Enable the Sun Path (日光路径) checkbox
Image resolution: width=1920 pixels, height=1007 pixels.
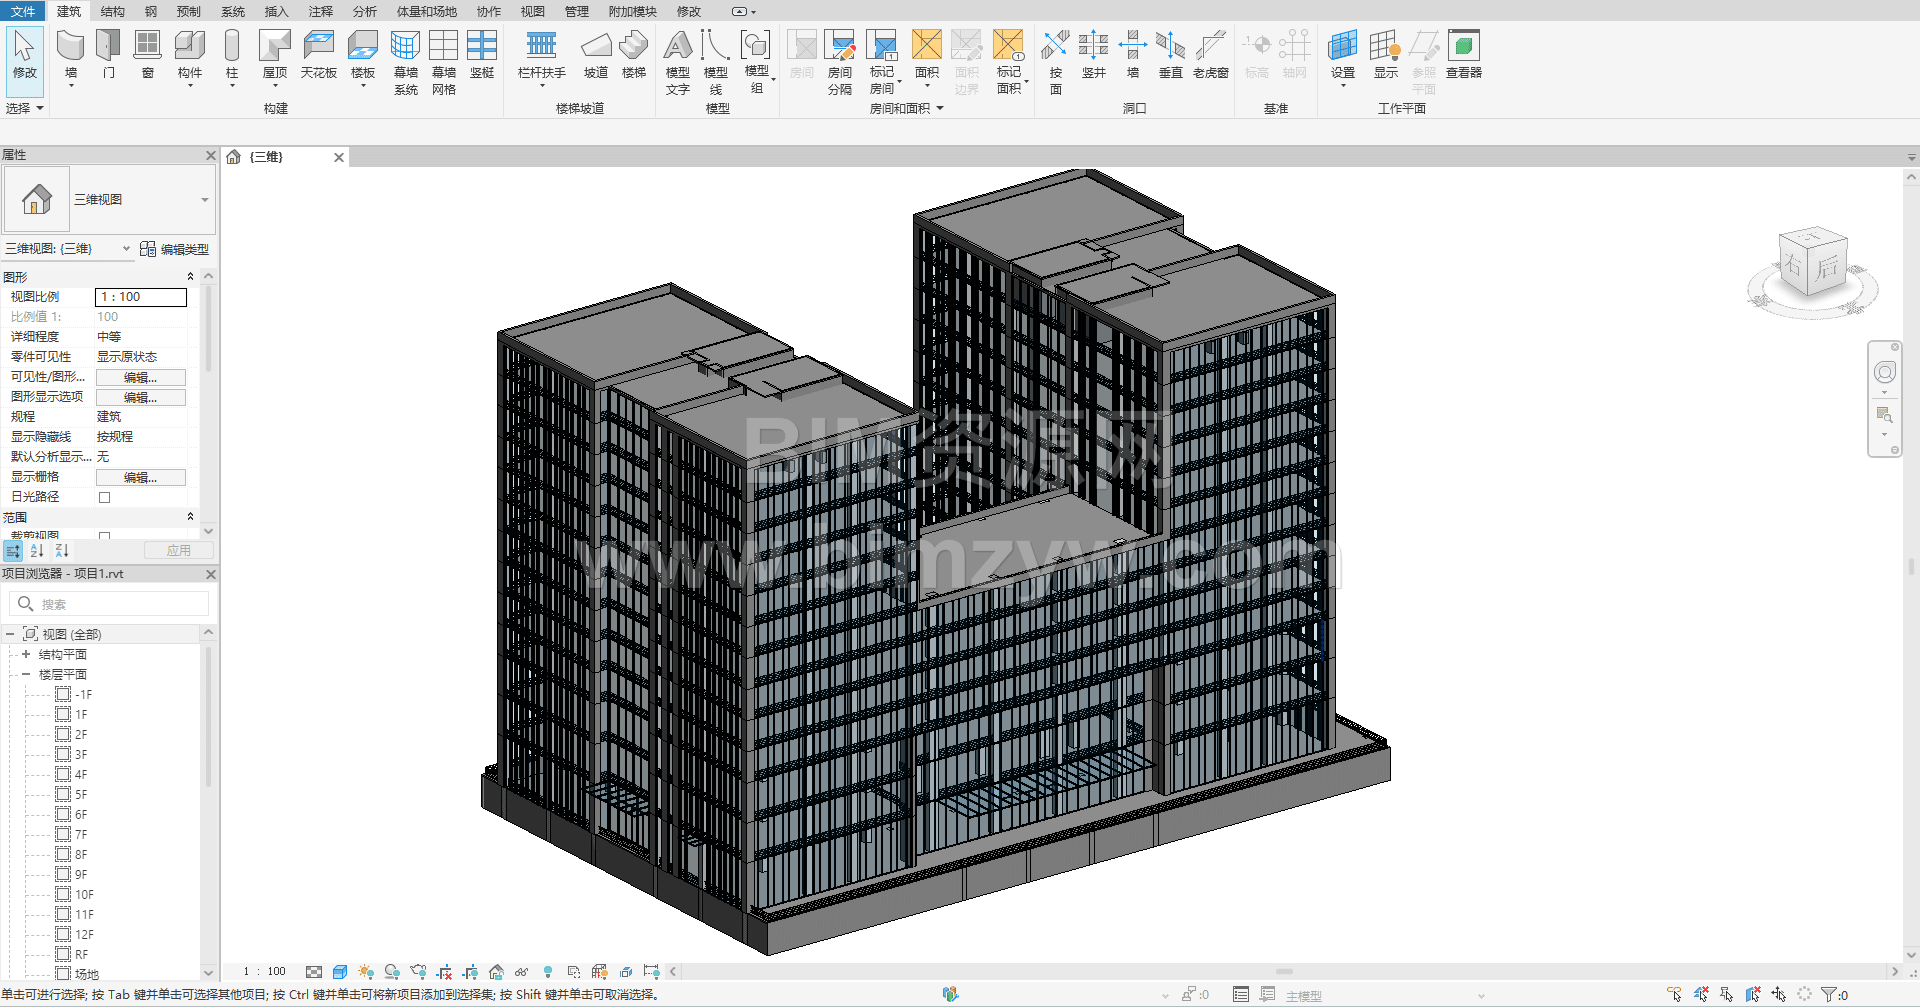104,497
